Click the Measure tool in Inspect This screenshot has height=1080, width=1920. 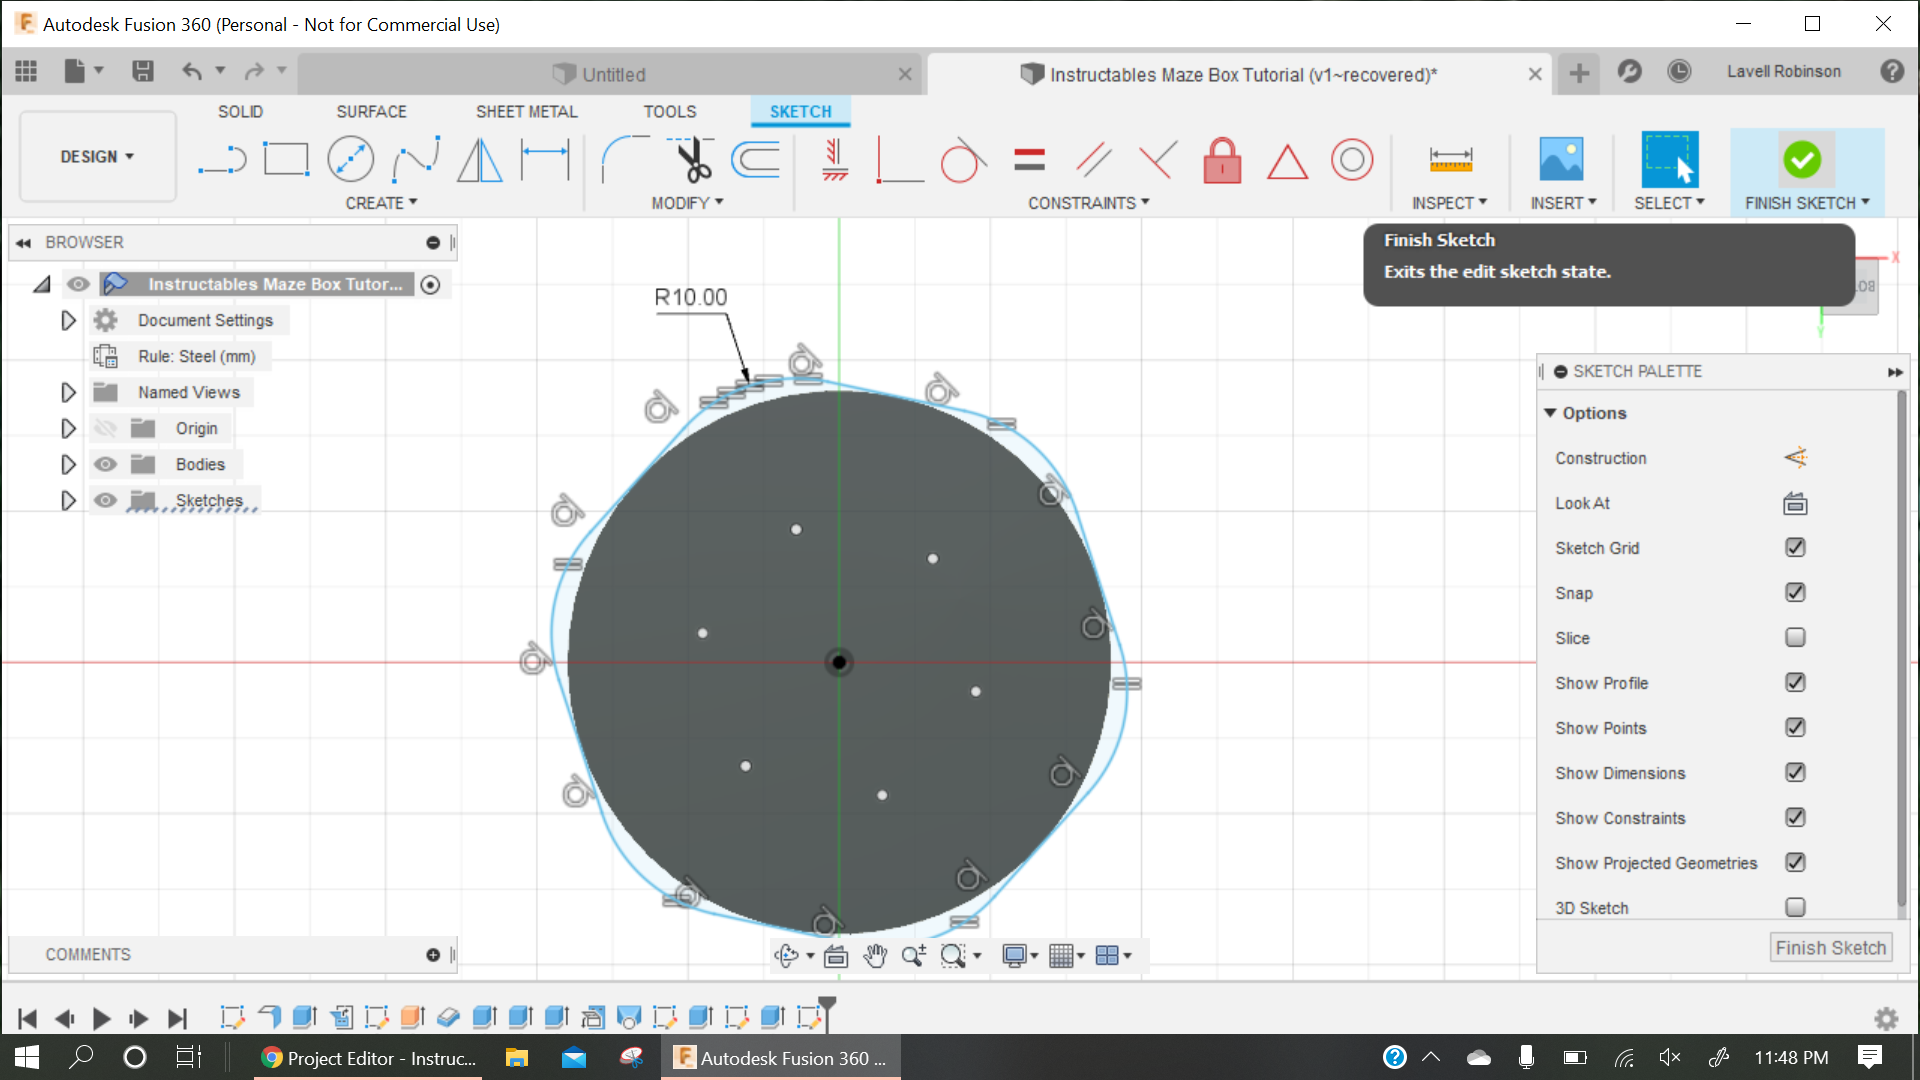click(1450, 160)
